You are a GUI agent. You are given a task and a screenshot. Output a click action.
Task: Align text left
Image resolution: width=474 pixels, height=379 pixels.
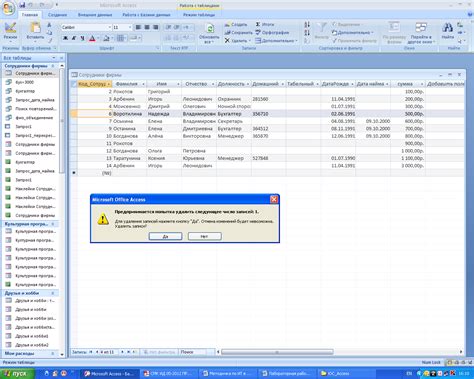pyautogui.click(x=138, y=27)
